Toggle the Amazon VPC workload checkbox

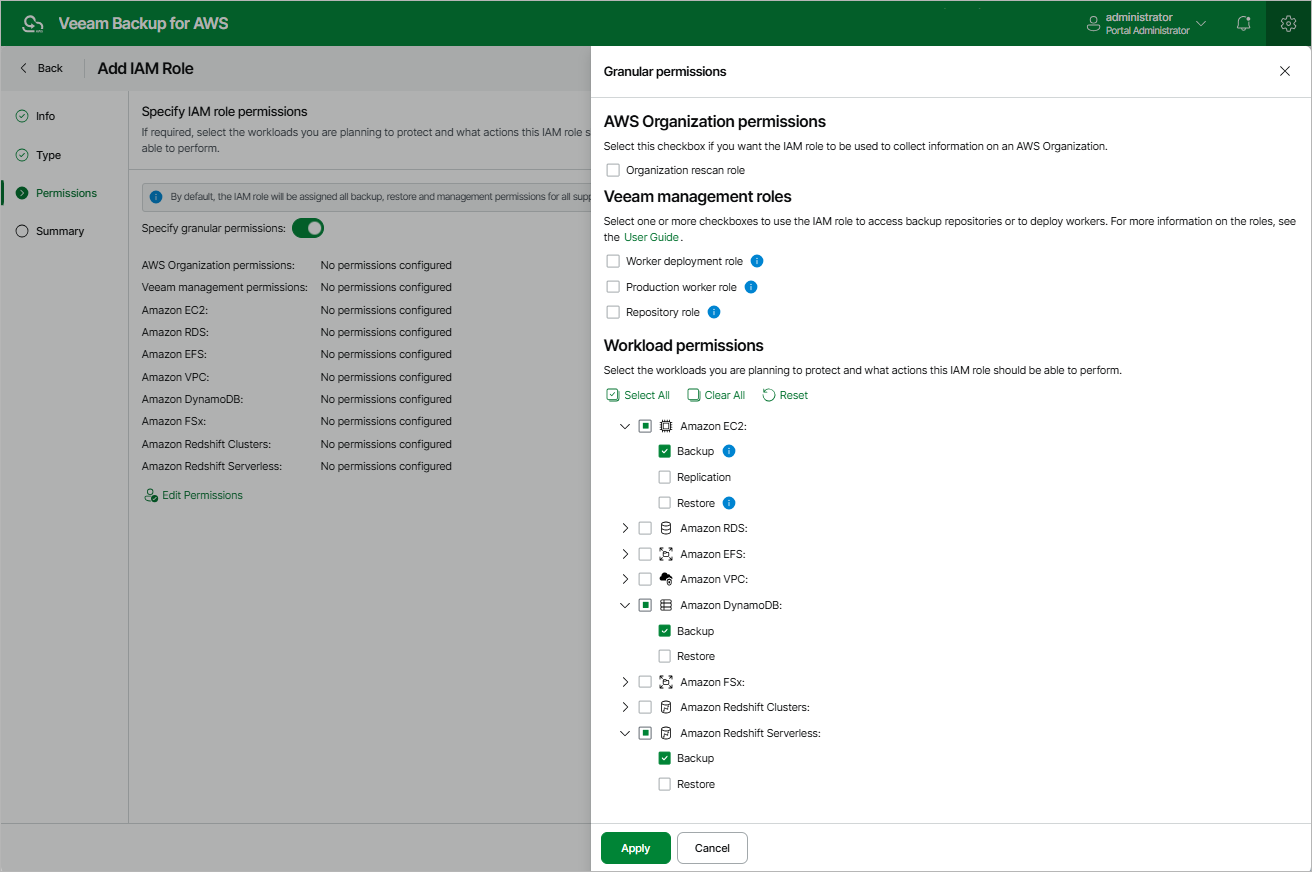click(x=645, y=579)
